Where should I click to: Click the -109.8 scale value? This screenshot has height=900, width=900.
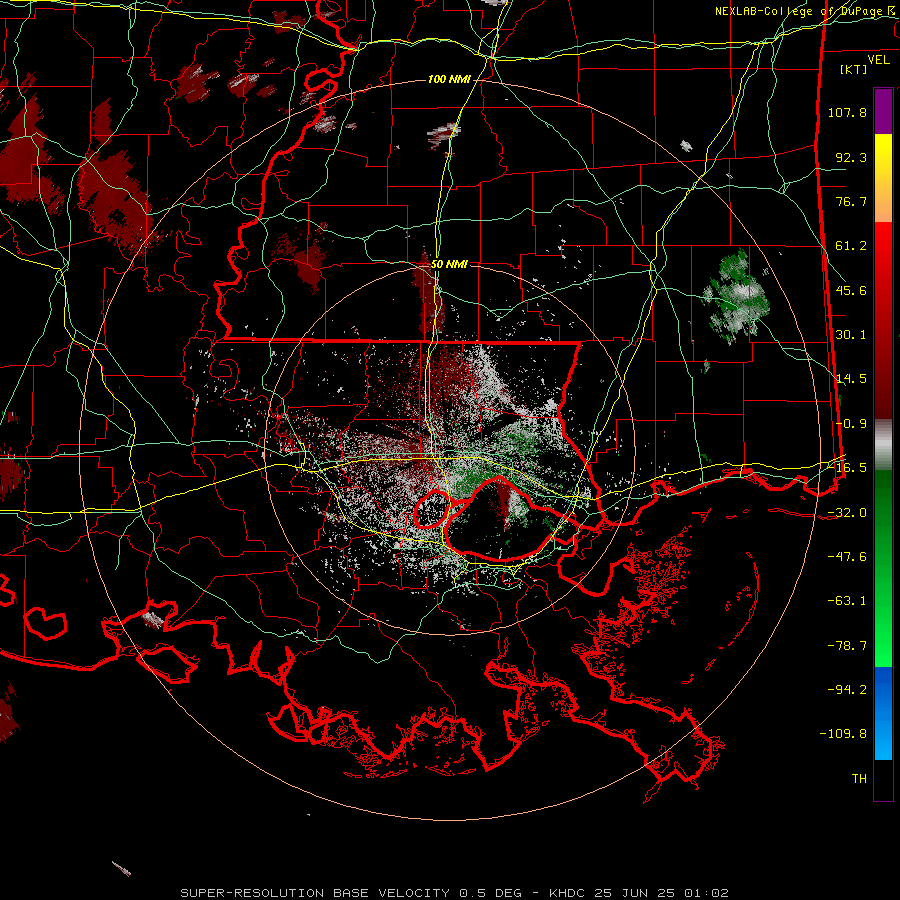[844, 734]
